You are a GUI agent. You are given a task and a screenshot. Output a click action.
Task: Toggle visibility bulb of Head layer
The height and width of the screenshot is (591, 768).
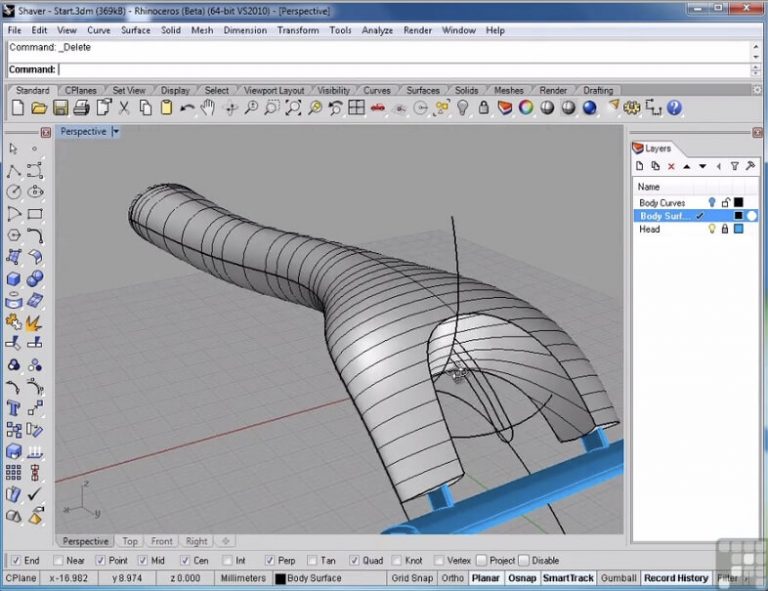click(712, 229)
